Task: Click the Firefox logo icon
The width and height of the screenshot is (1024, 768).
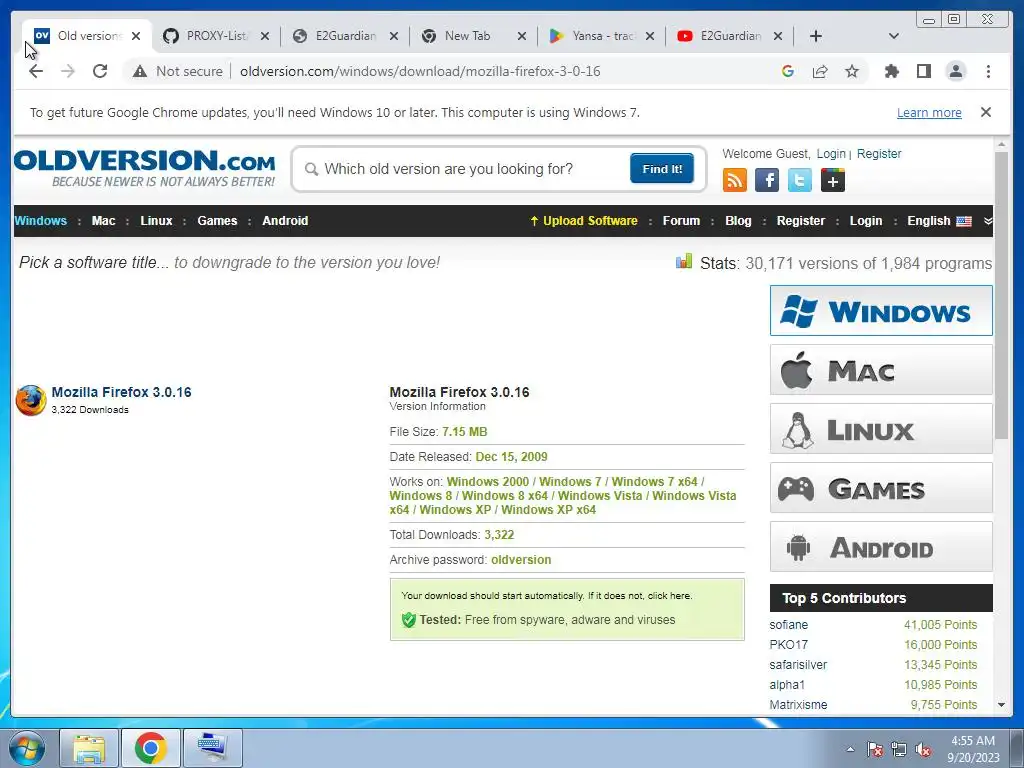Action: coord(31,400)
